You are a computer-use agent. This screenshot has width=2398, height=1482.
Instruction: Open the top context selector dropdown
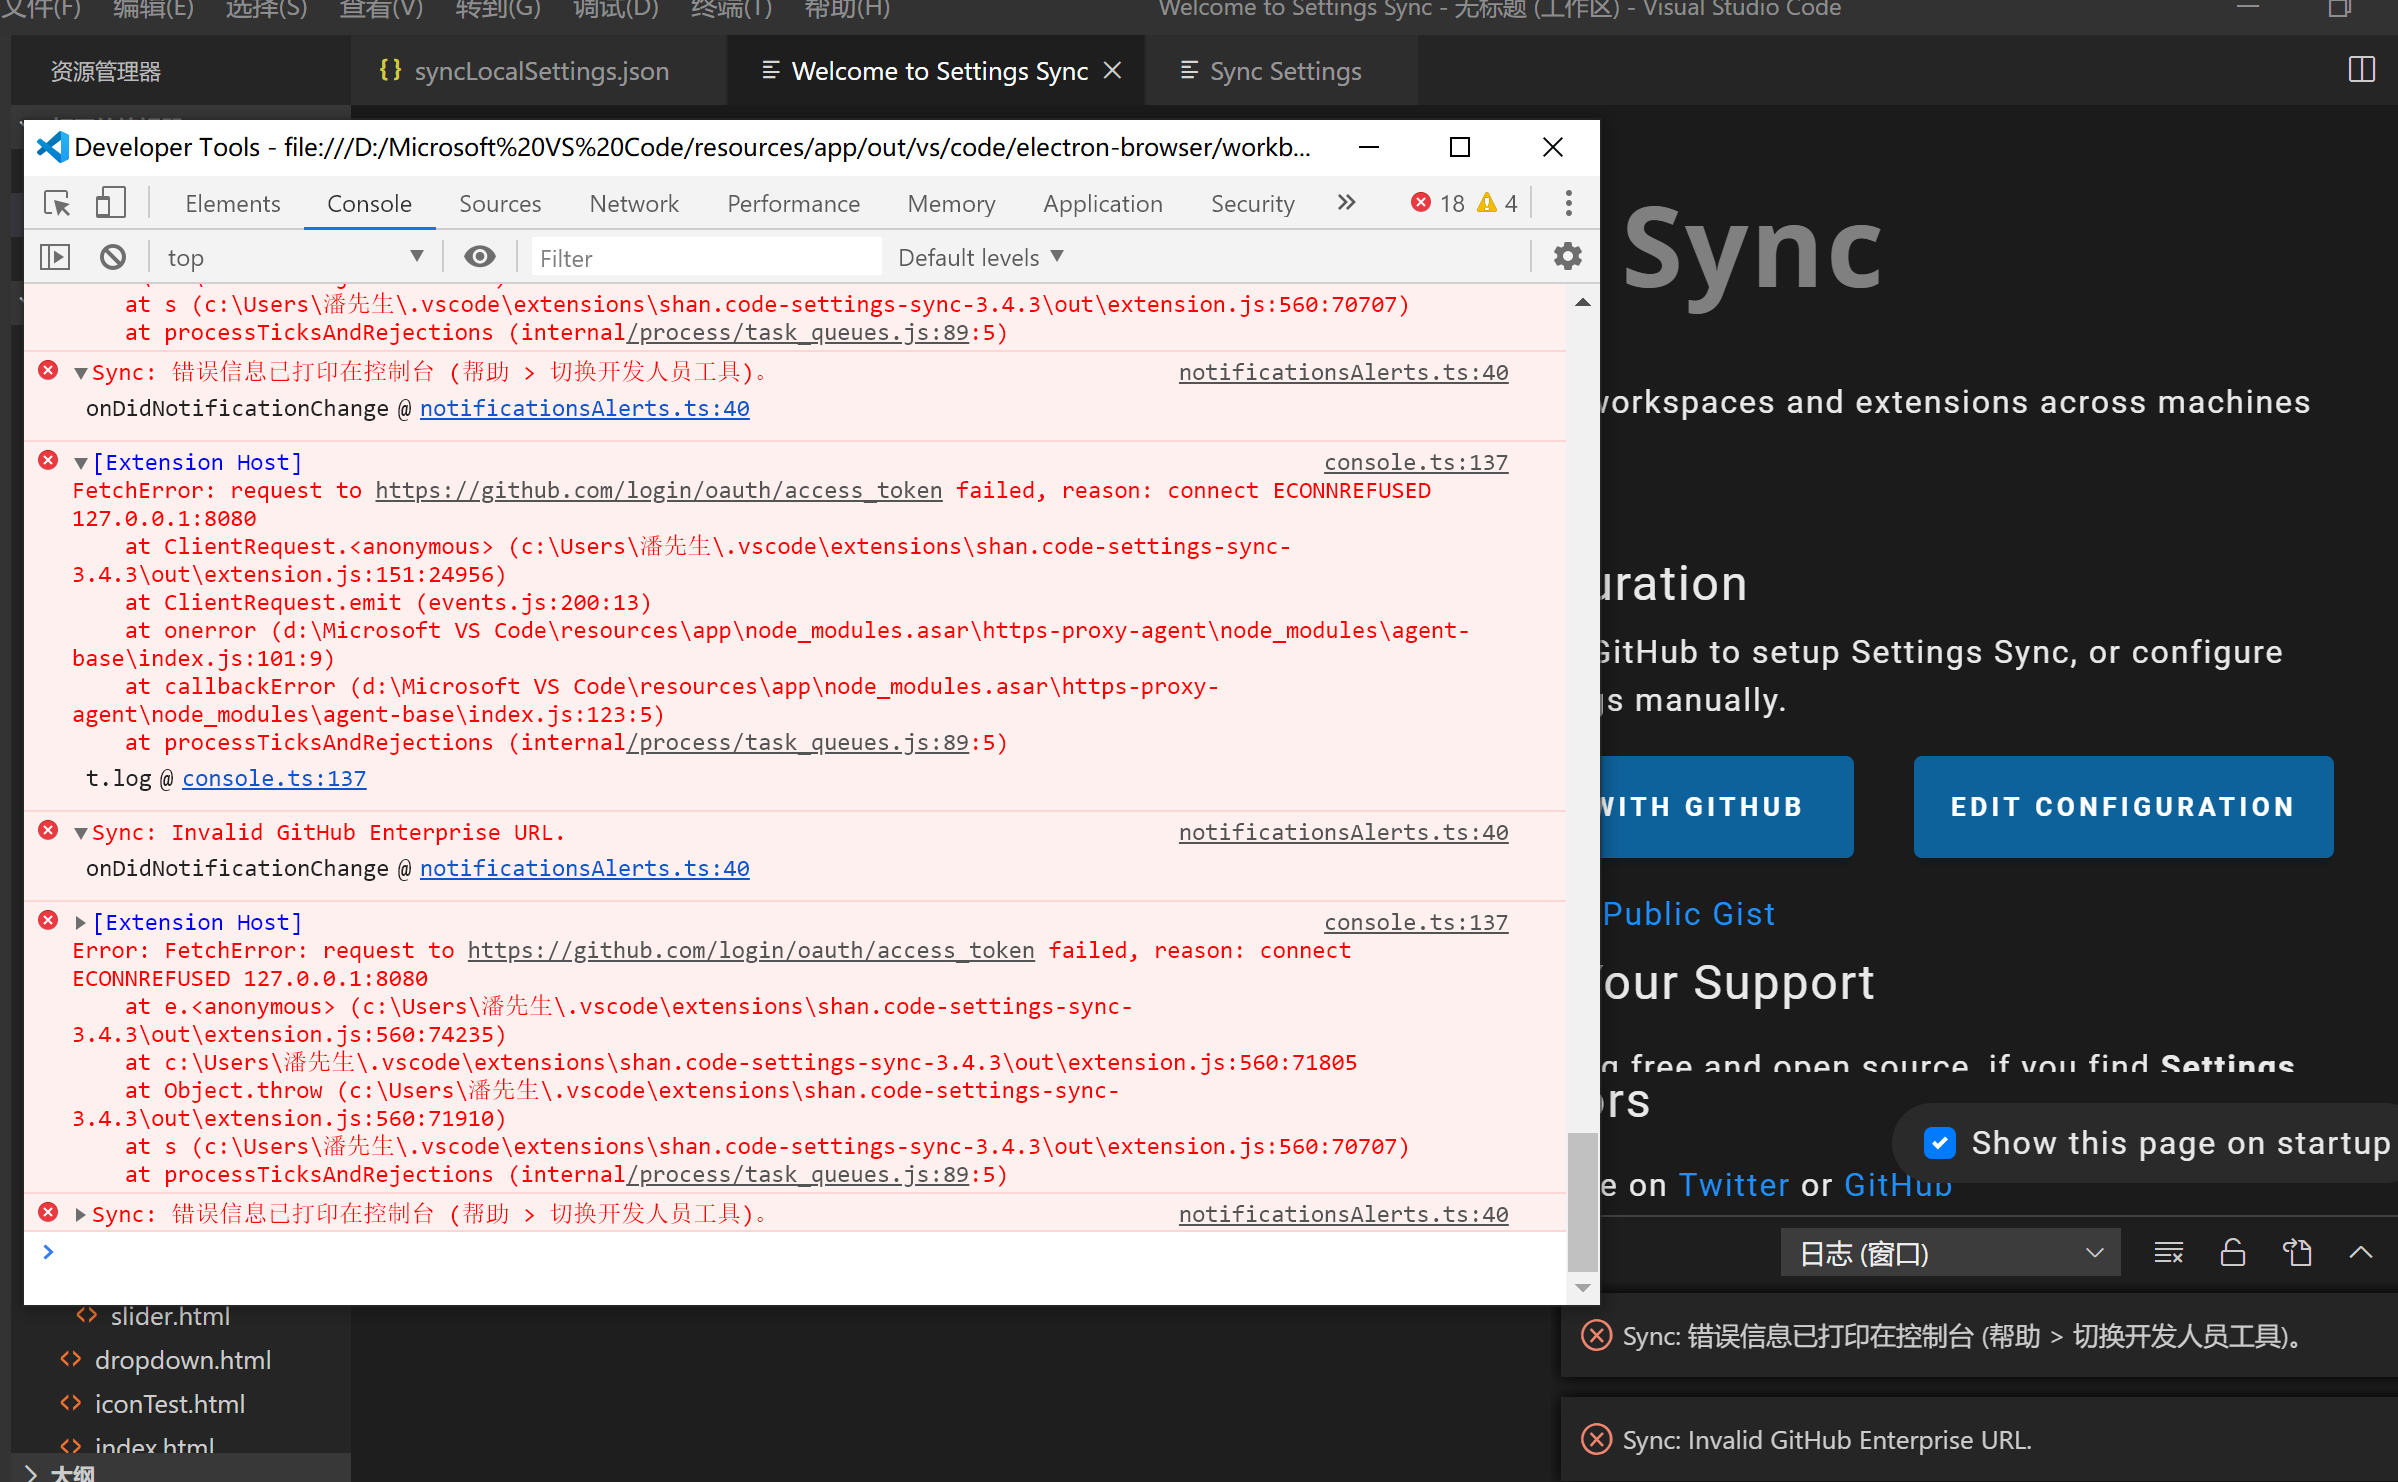coord(295,257)
